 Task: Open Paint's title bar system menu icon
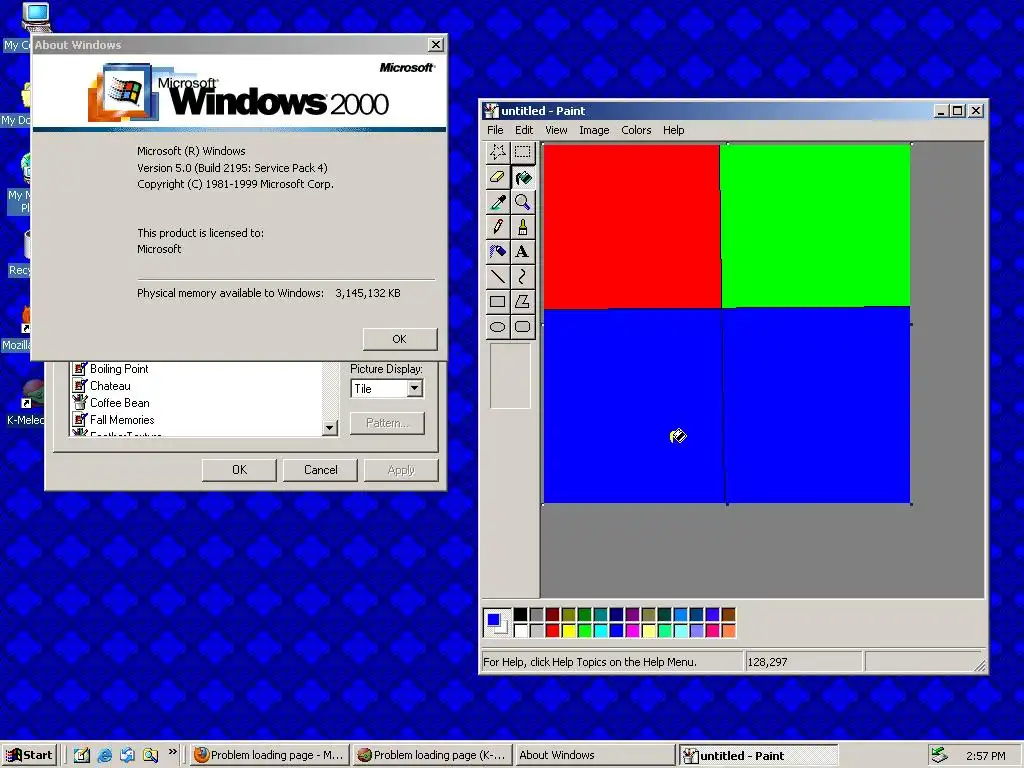tap(491, 111)
